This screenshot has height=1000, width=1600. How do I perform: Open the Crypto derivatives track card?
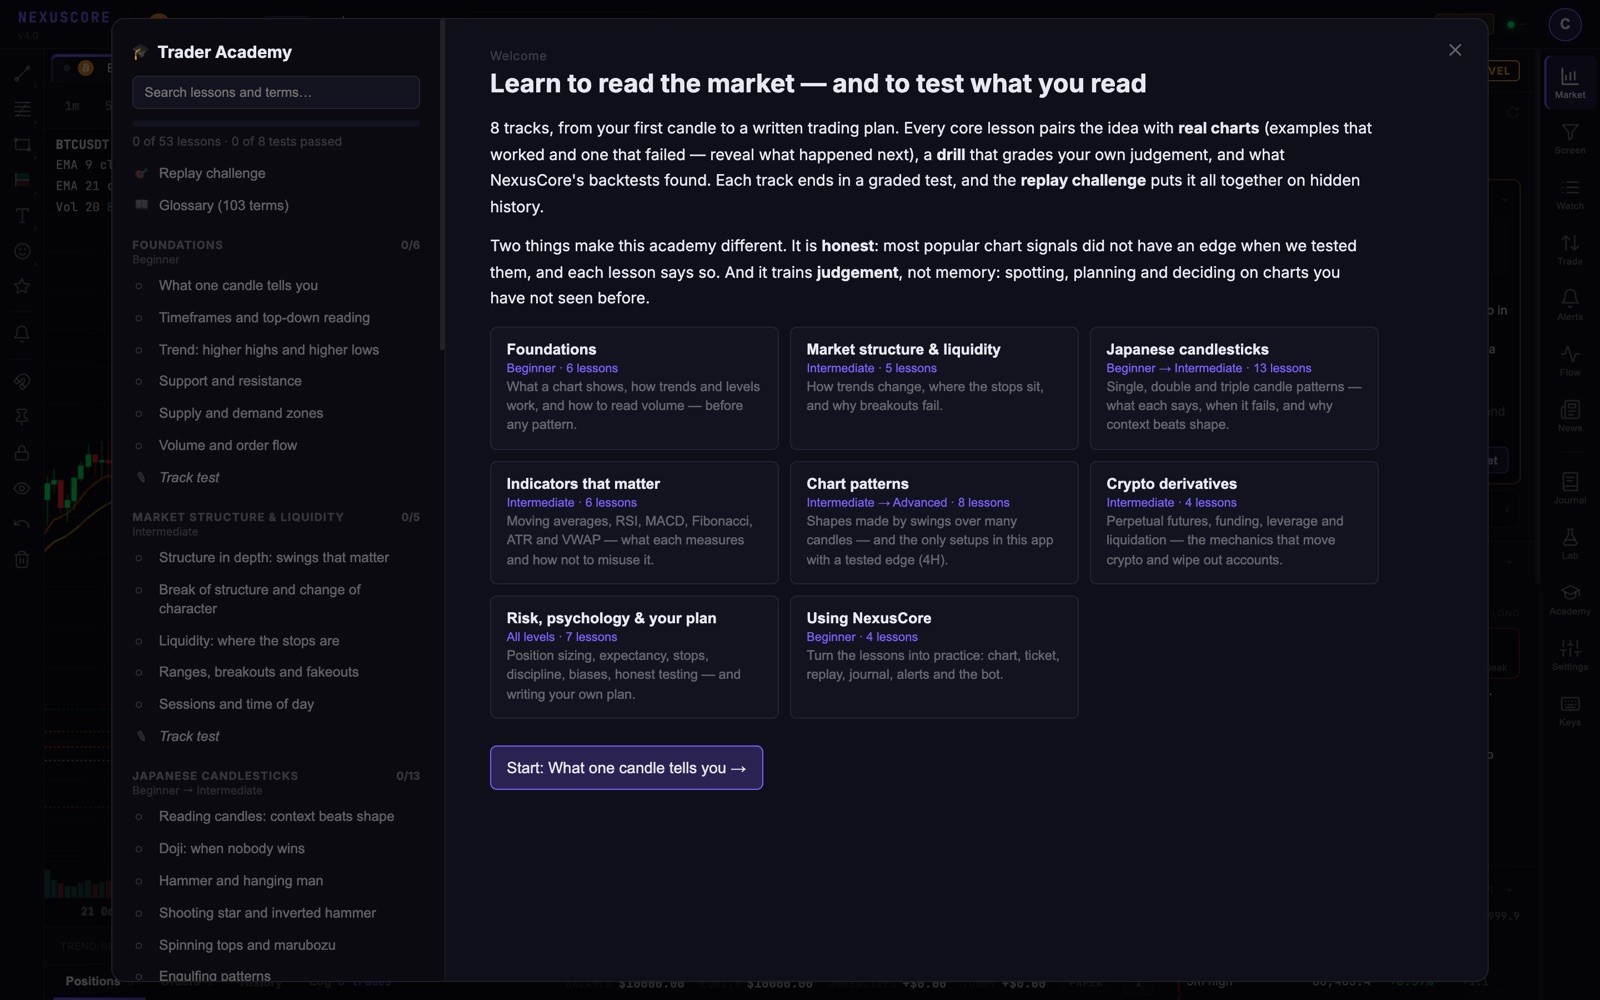coord(1234,522)
